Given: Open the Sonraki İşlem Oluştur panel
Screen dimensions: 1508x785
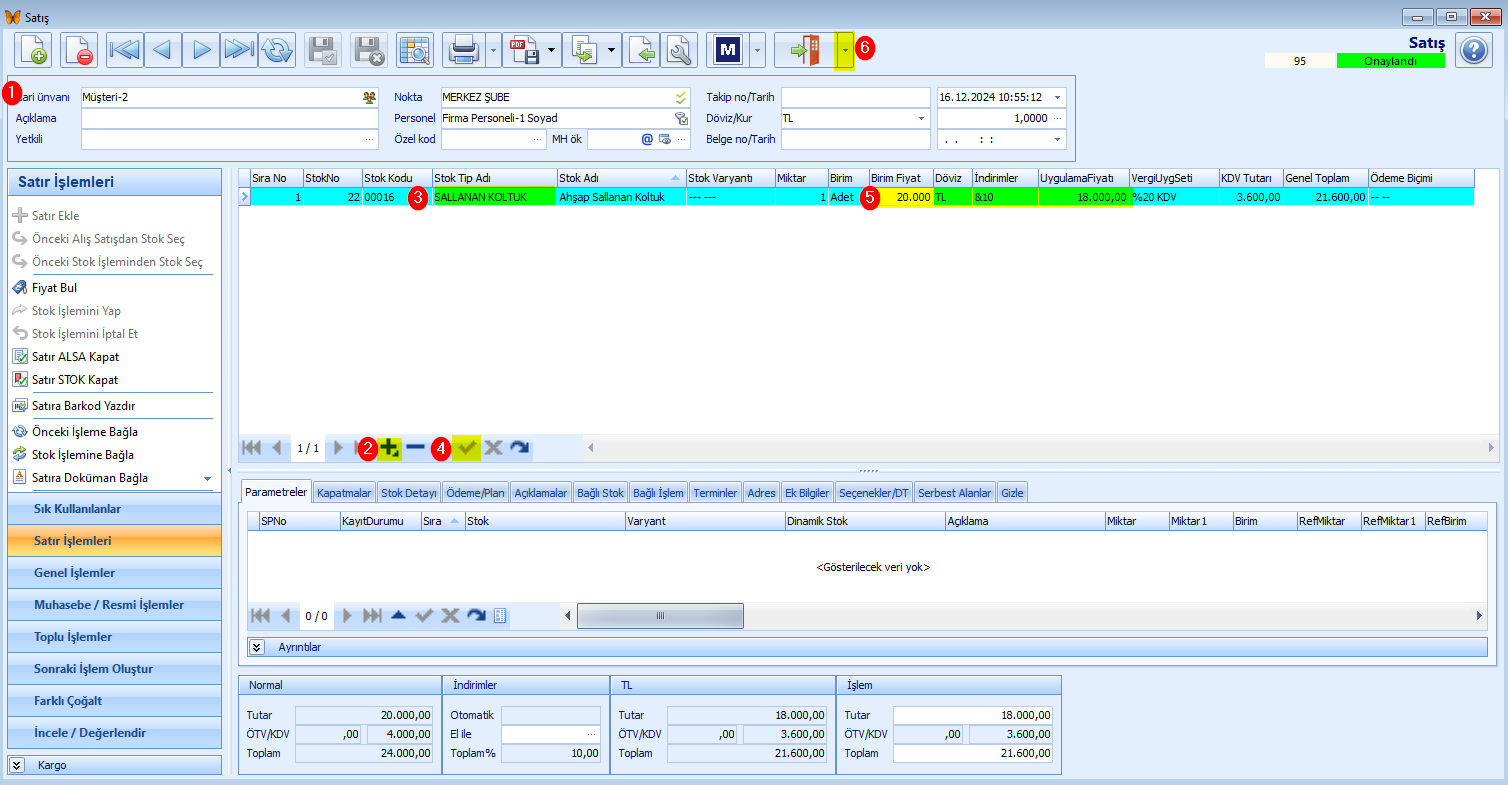Looking at the screenshot, I should pyautogui.click(x=114, y=669).
